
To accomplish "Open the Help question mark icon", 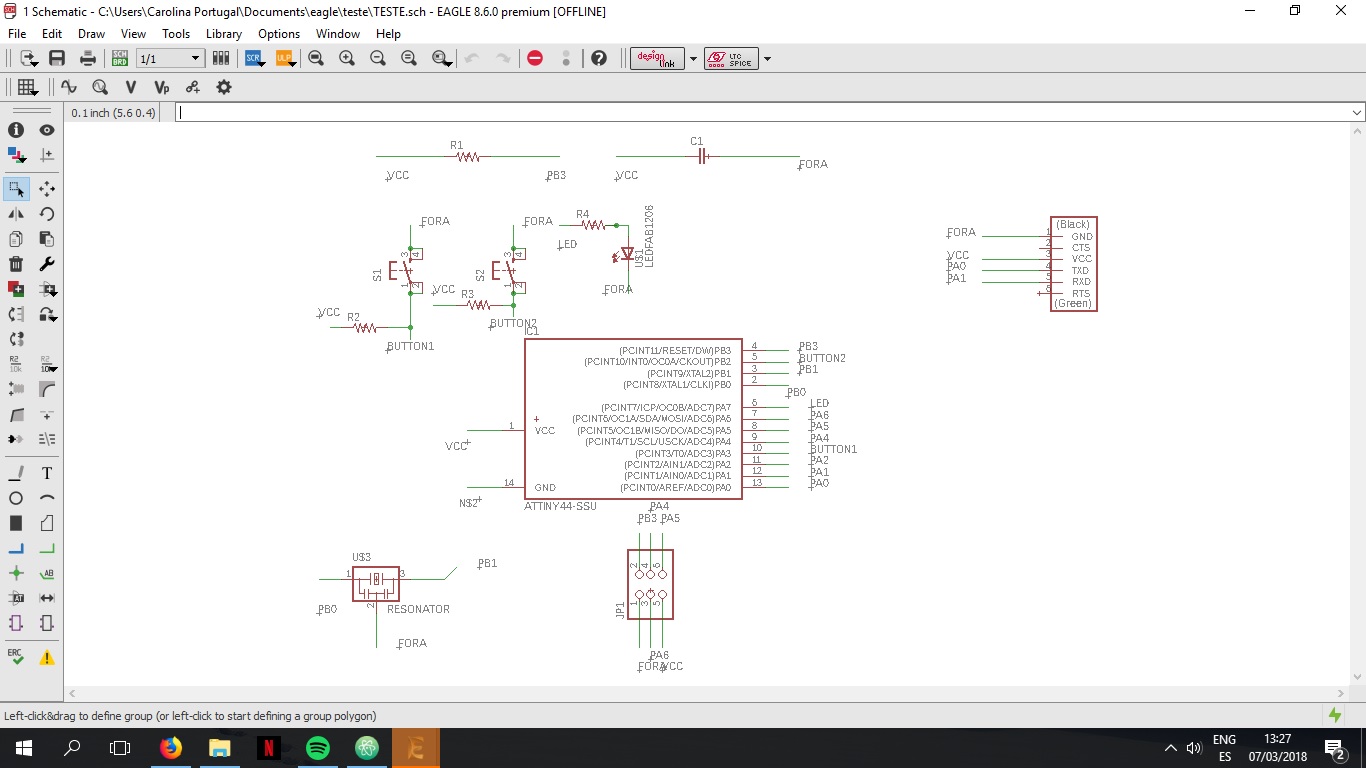I will click(x=599, y=58).
